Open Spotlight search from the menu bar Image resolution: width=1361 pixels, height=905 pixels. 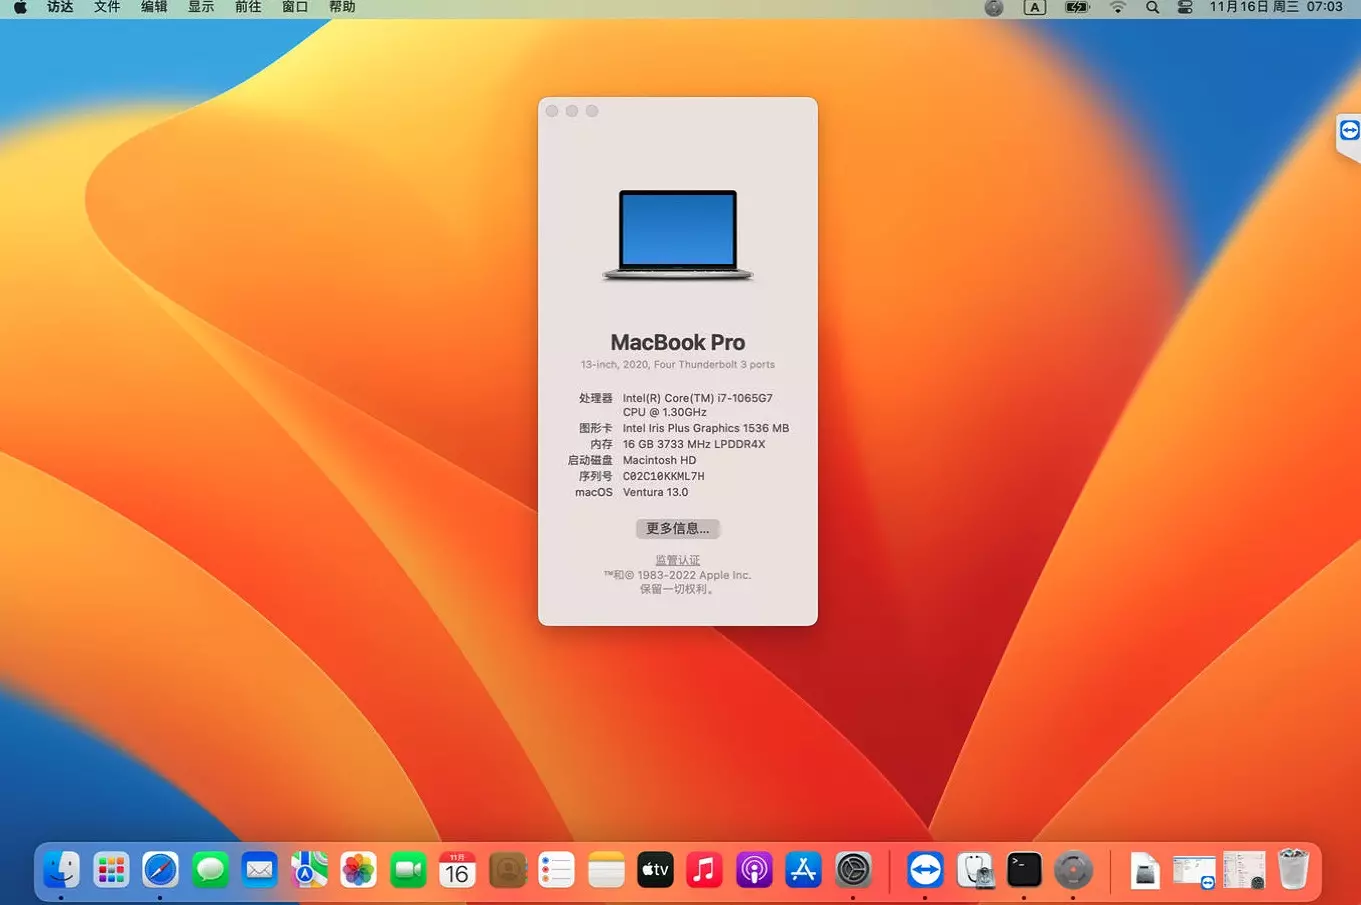tap(1152, 8)
